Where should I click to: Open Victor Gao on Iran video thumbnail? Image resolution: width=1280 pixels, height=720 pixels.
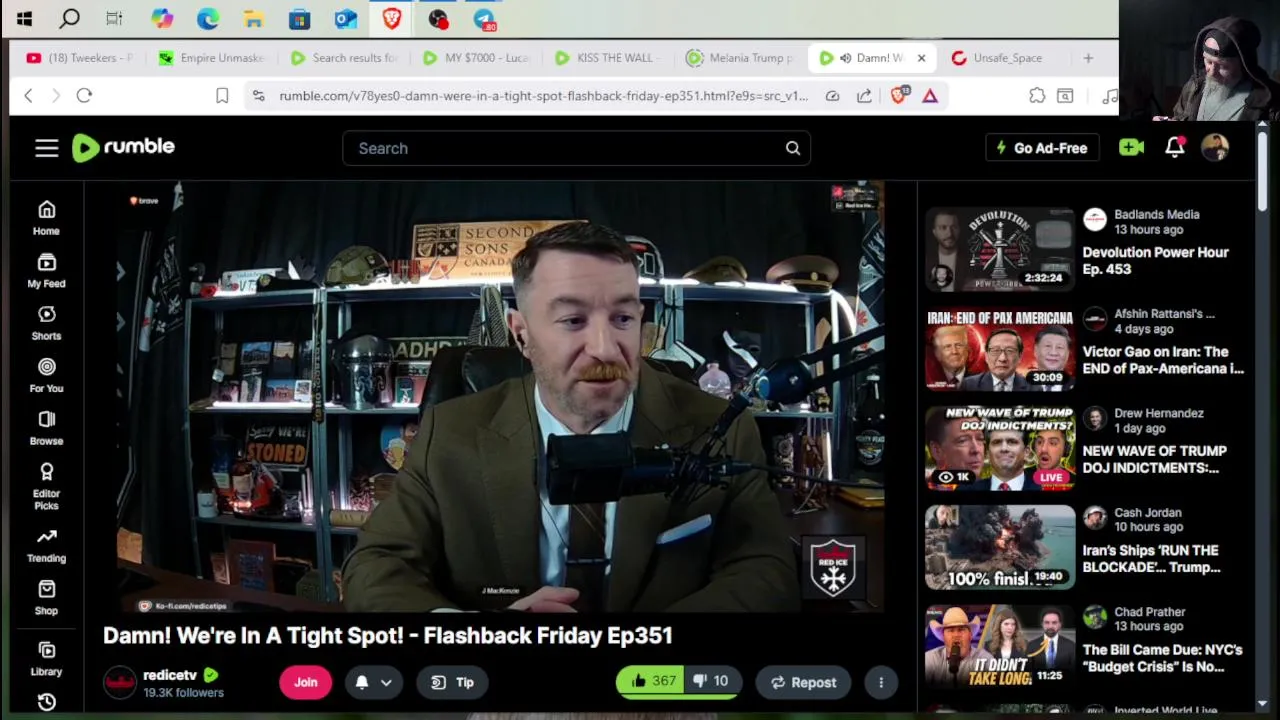point(1000,348)
